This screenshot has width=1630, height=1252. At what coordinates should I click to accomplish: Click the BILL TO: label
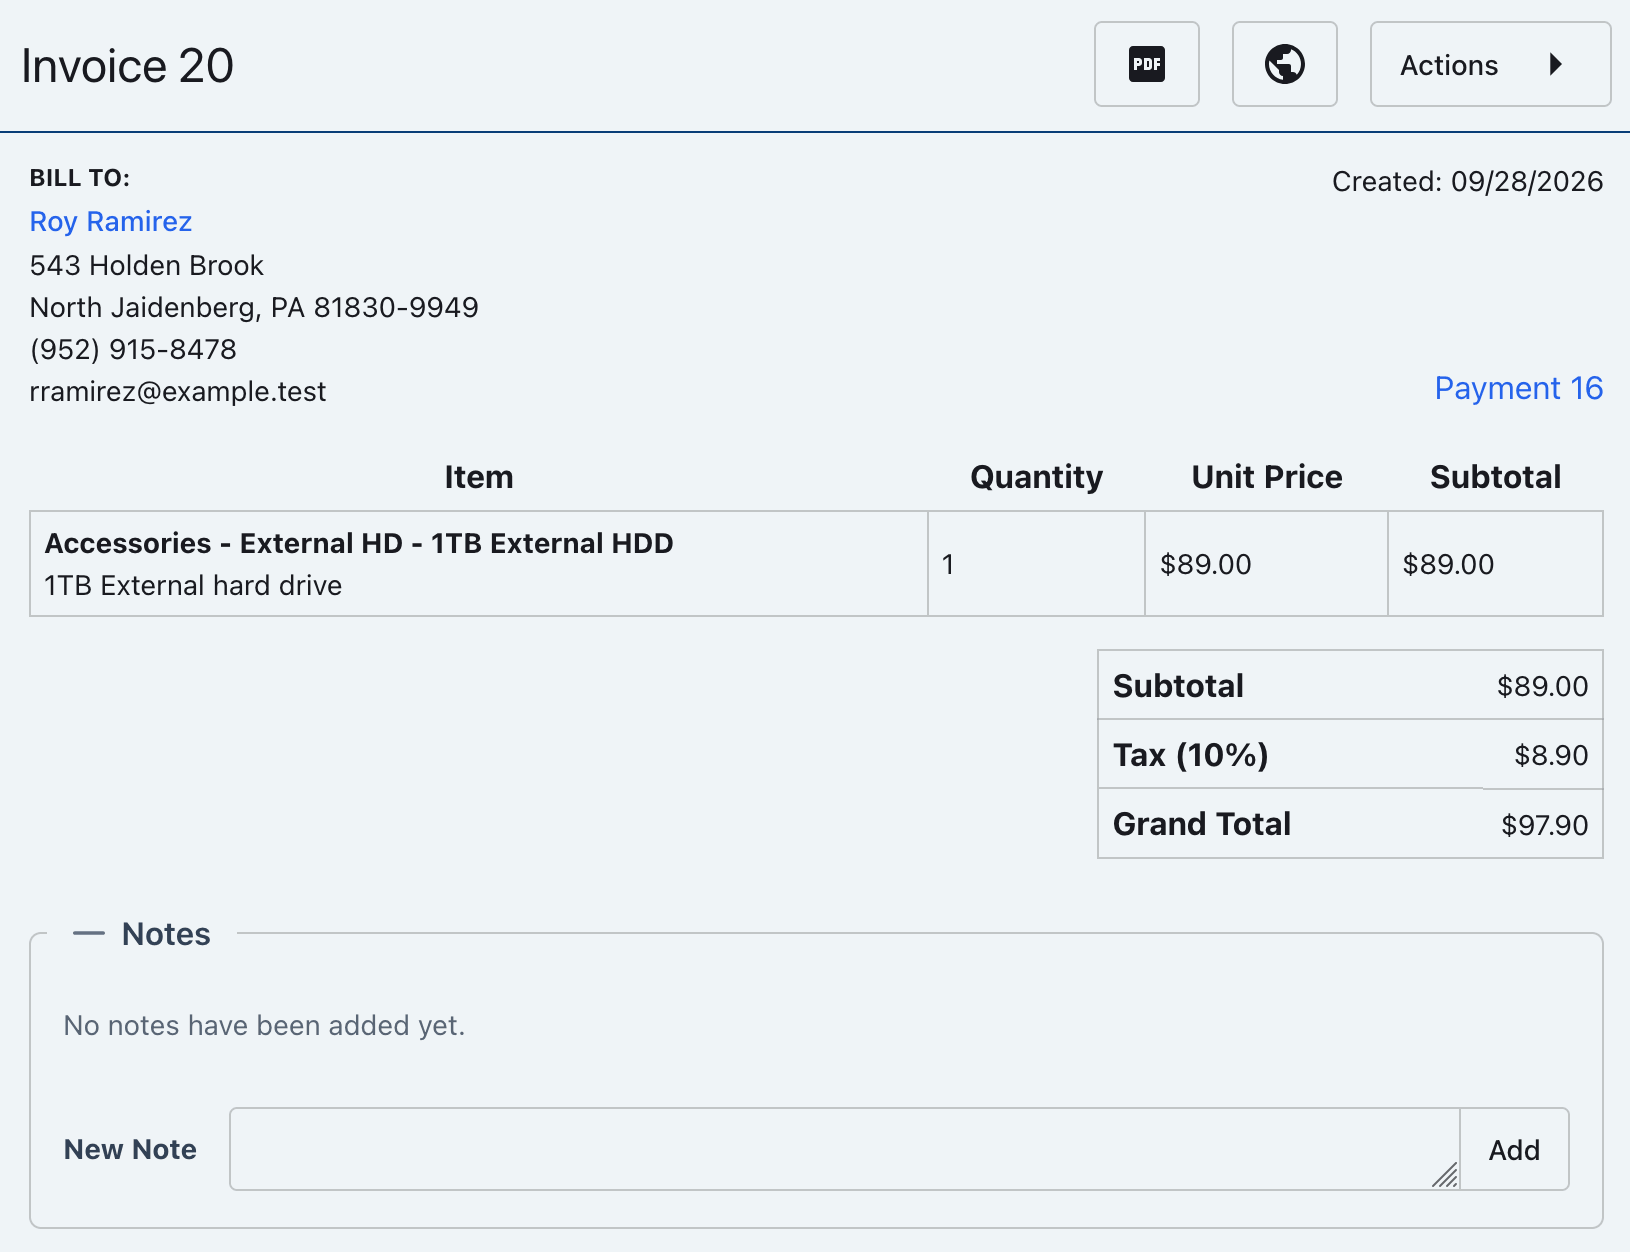click(x=80, y=178)
